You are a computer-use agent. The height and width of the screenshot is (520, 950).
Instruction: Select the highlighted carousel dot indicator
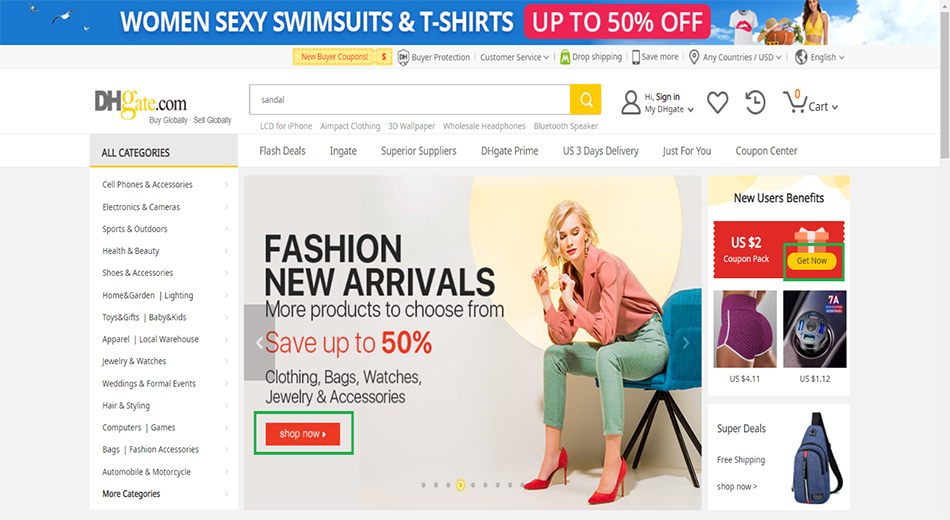460,485
